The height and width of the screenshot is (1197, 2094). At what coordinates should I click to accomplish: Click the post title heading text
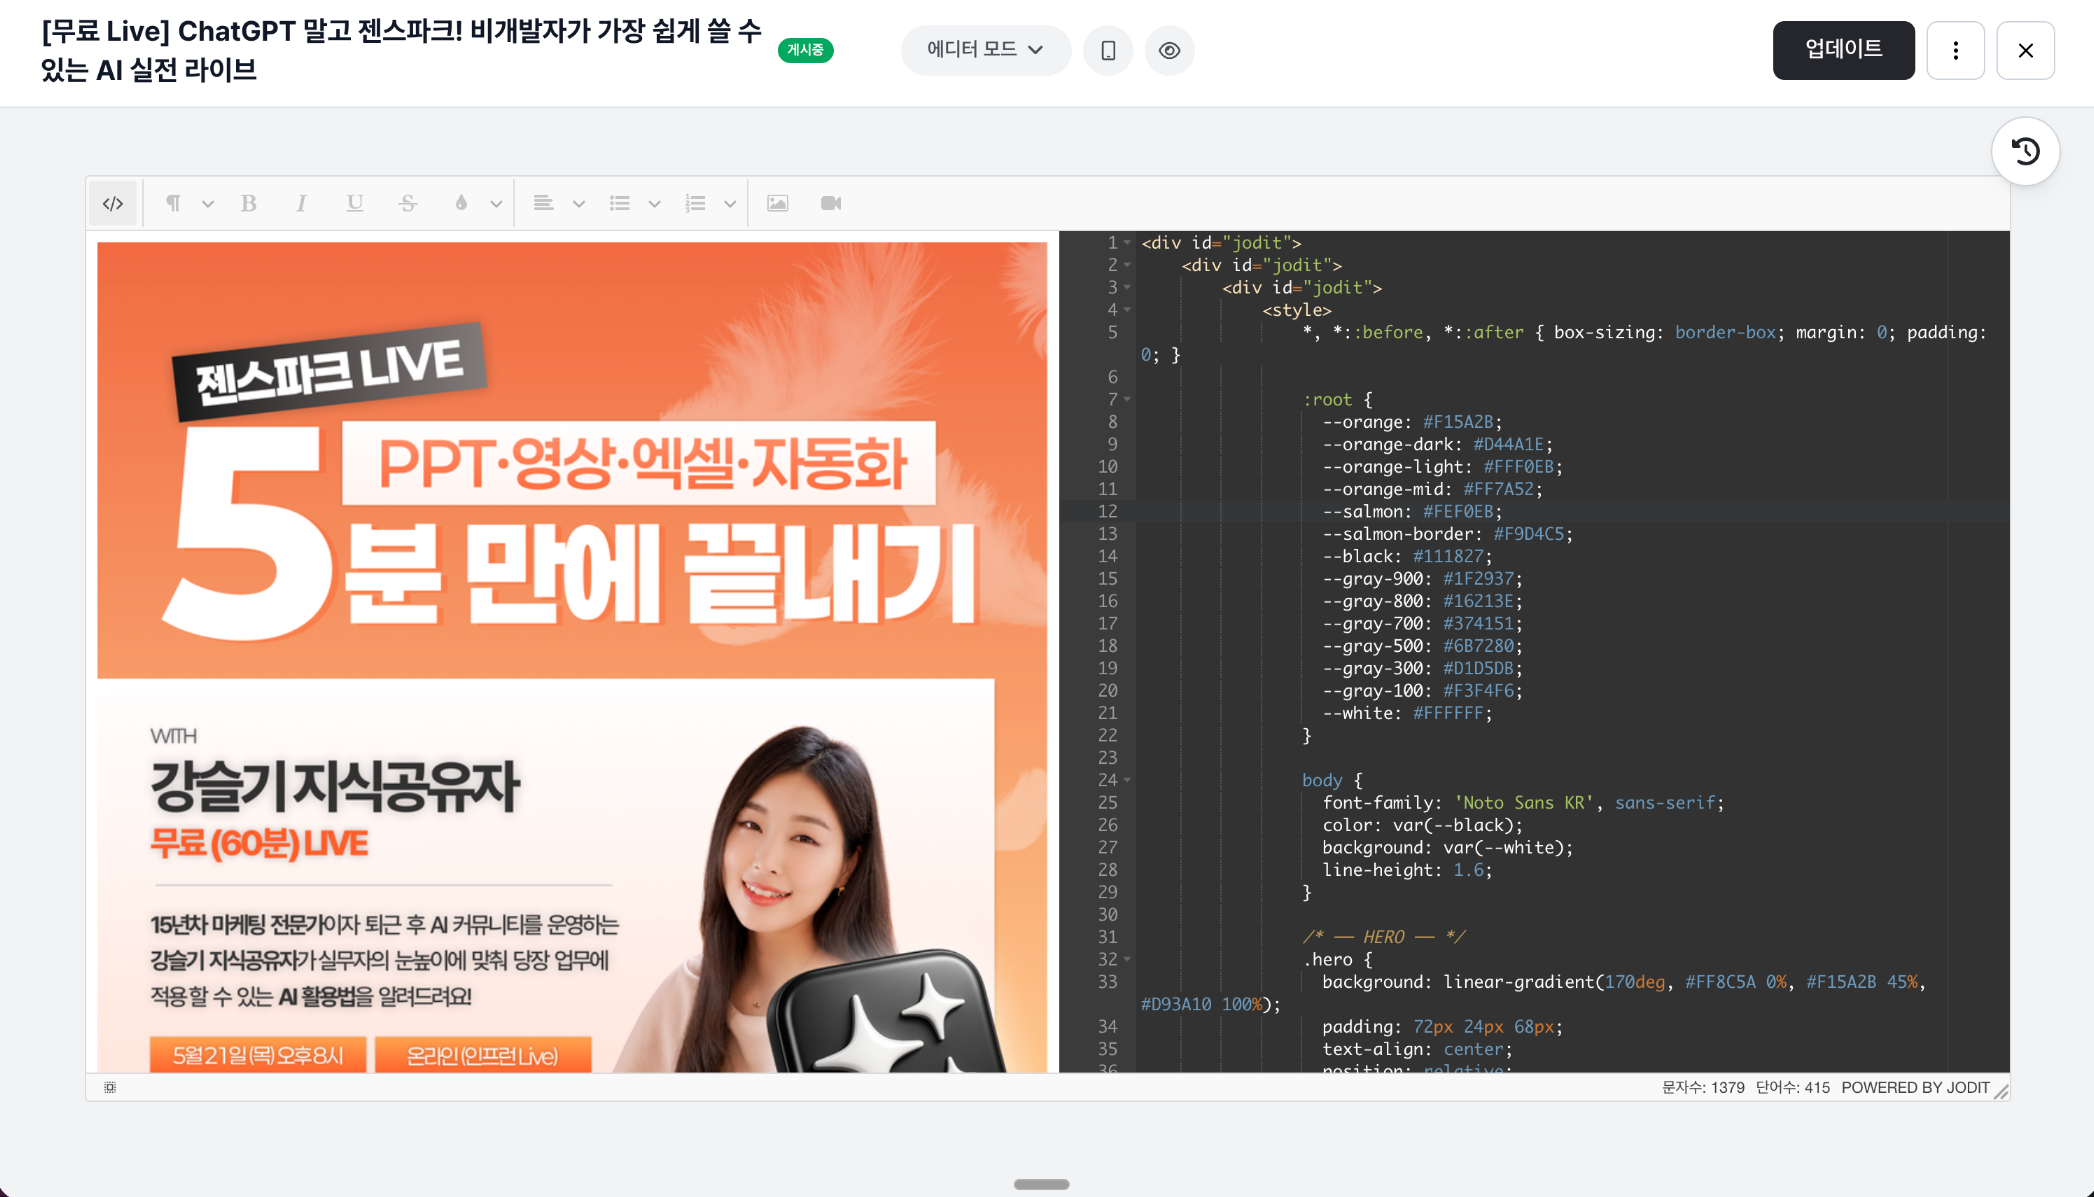click(401, 50)
